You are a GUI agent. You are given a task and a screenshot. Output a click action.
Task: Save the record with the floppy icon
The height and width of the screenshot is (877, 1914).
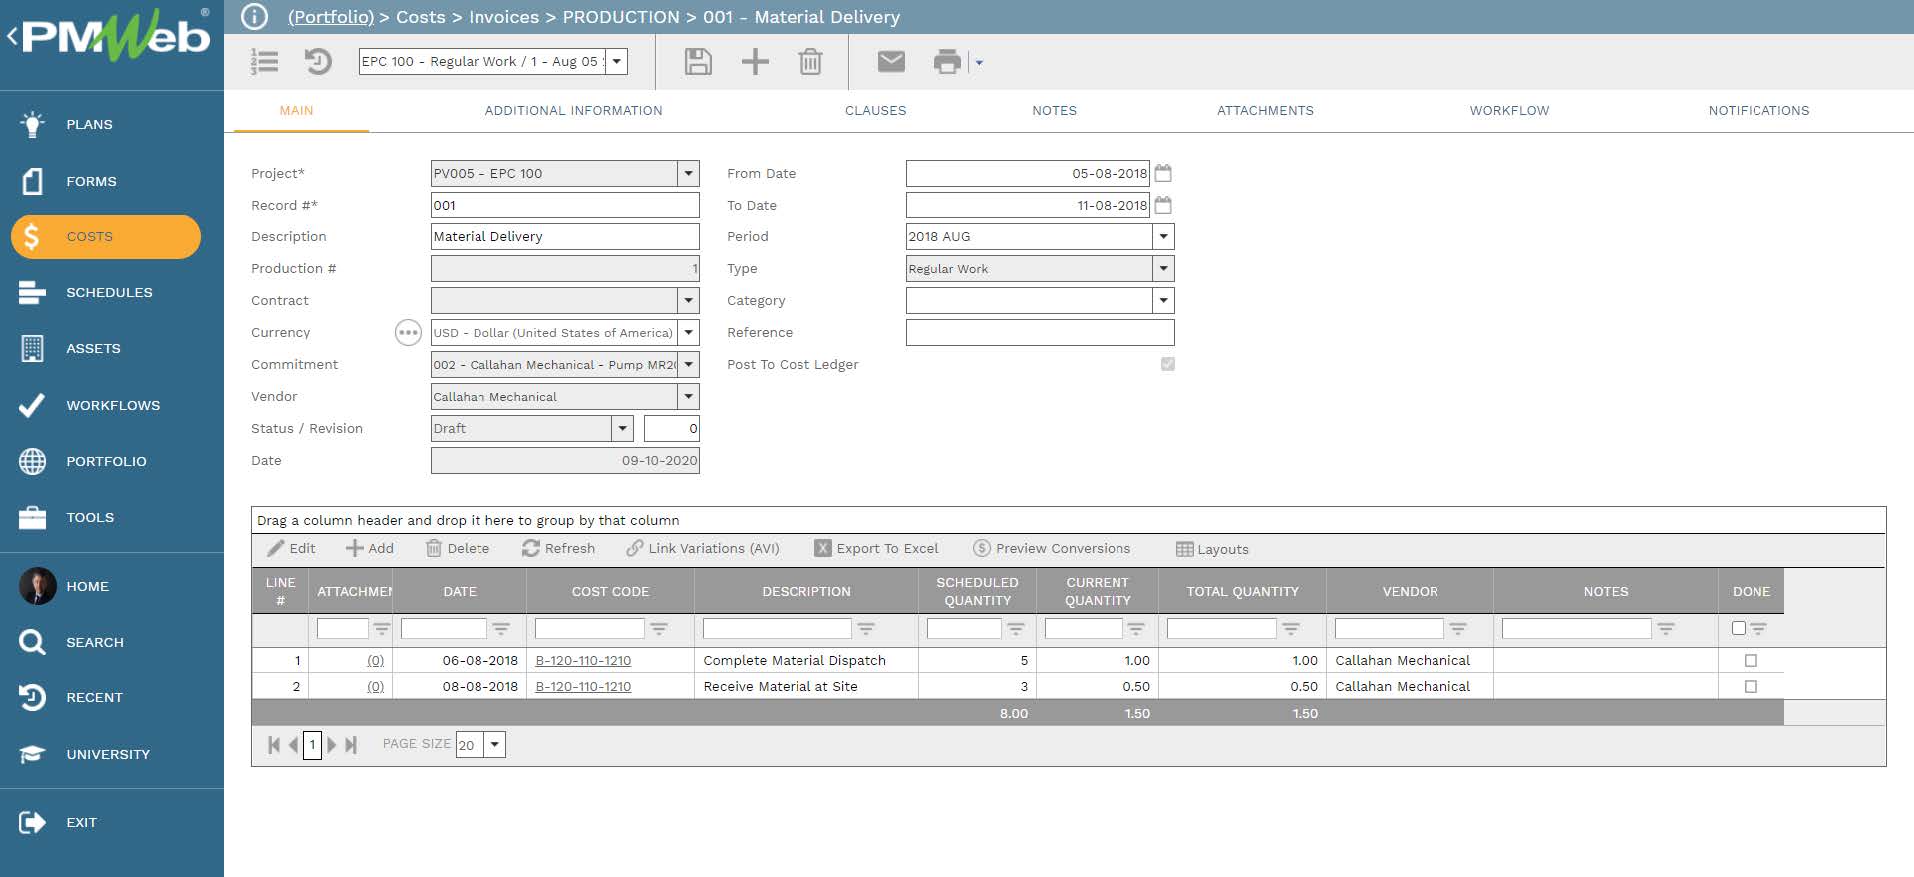pyautogui.click(x=698, y=62)
